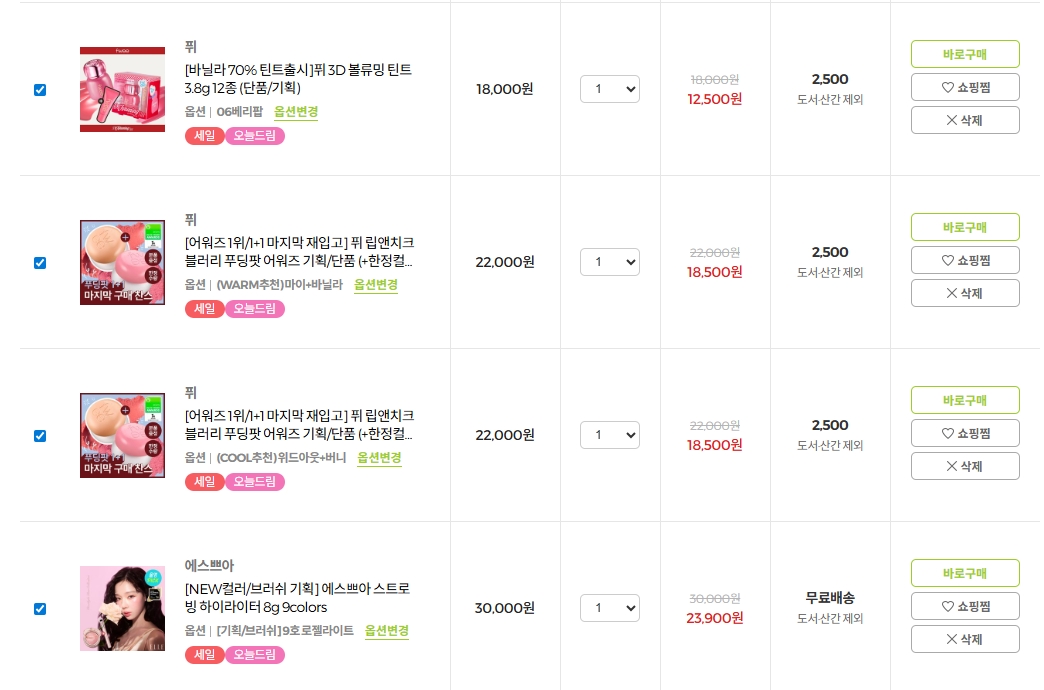Open the 3D 볼류밍 틴트 product title
1044x690 pixels.
pos(298,79)
